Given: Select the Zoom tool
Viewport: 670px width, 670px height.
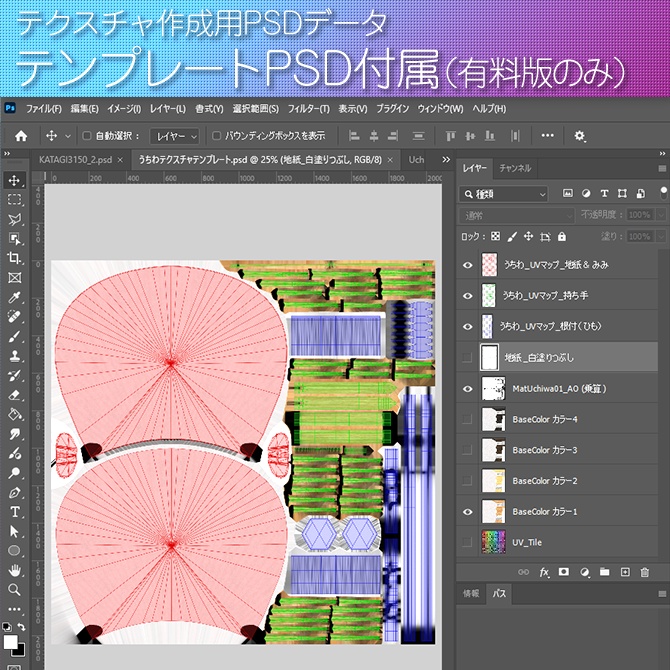Looking at the screenshot, I should click(14, 590).
